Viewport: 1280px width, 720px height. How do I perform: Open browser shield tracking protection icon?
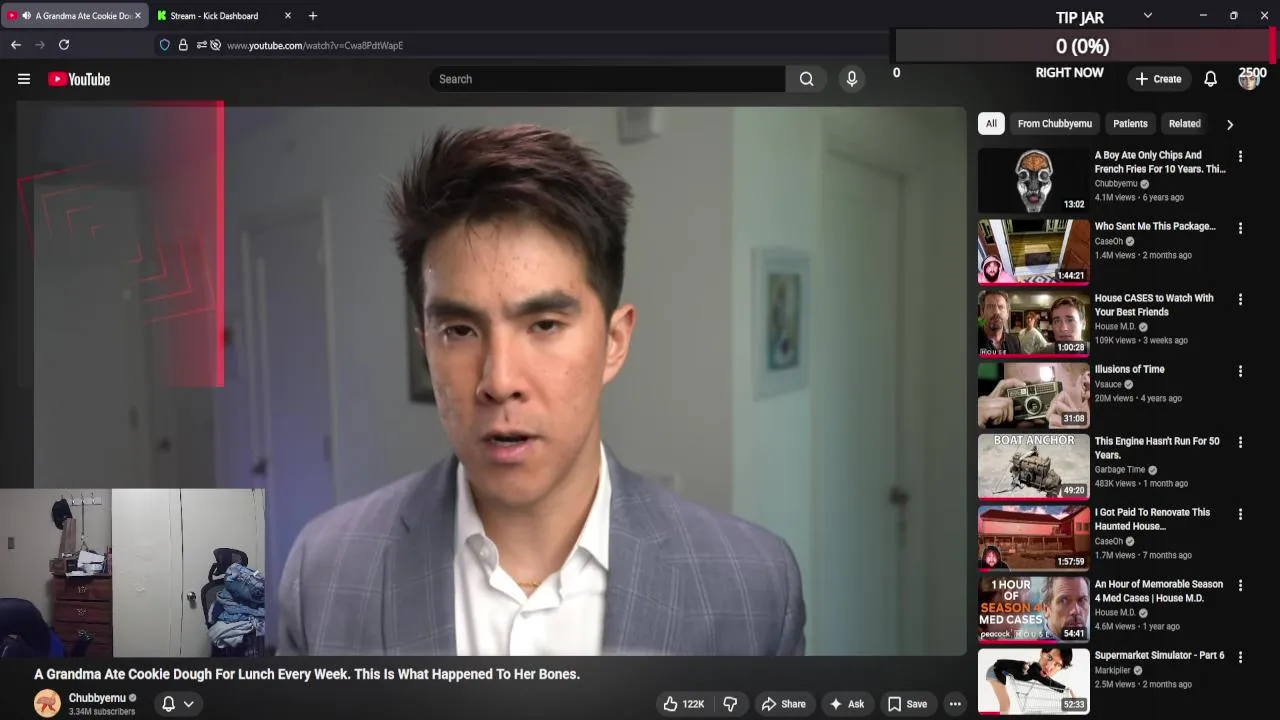(165, 45)
